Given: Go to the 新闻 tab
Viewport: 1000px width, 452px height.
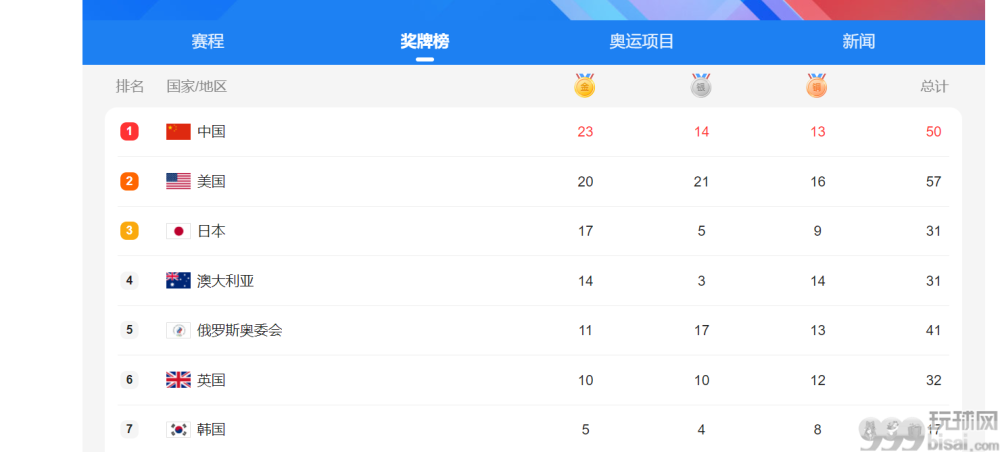Looking at the screenshot, I should point(858,41).
